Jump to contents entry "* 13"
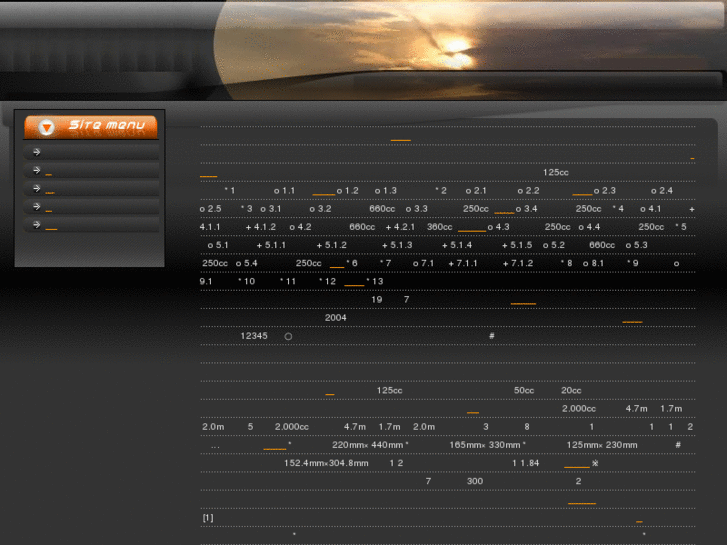 coord(375,281)
